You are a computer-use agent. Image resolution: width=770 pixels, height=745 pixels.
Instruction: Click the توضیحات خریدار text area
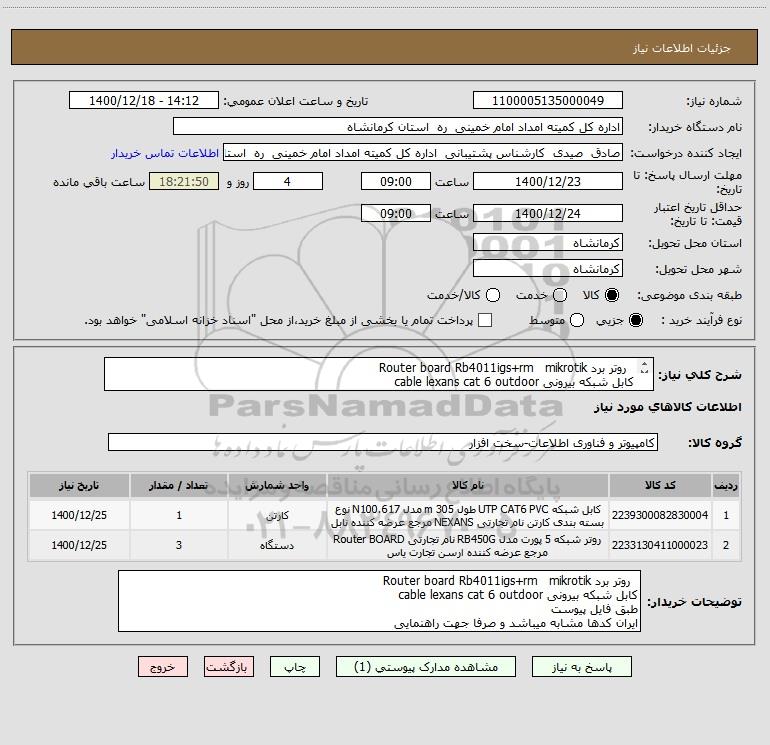[x=379, y=601]
